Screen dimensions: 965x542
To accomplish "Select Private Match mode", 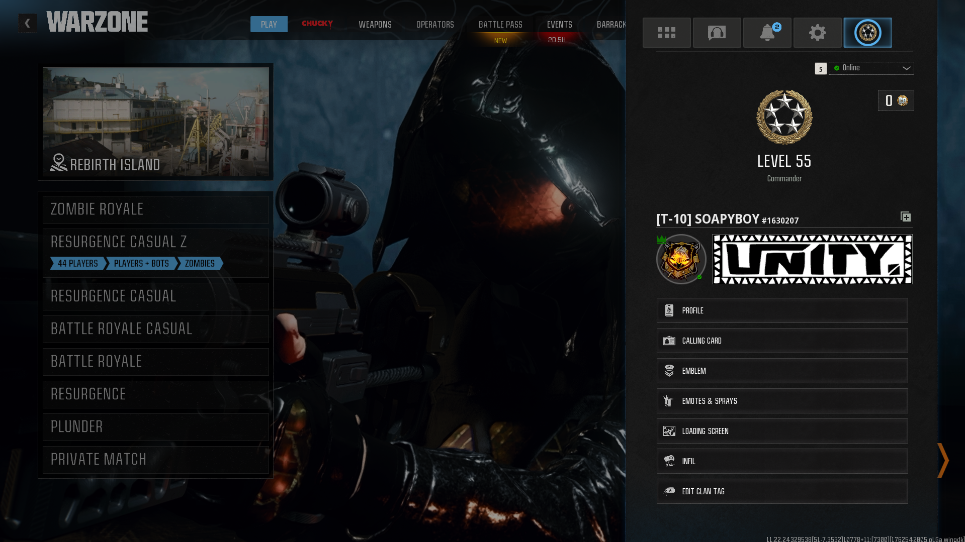I will pyautogui.click(x=156, y=459).
